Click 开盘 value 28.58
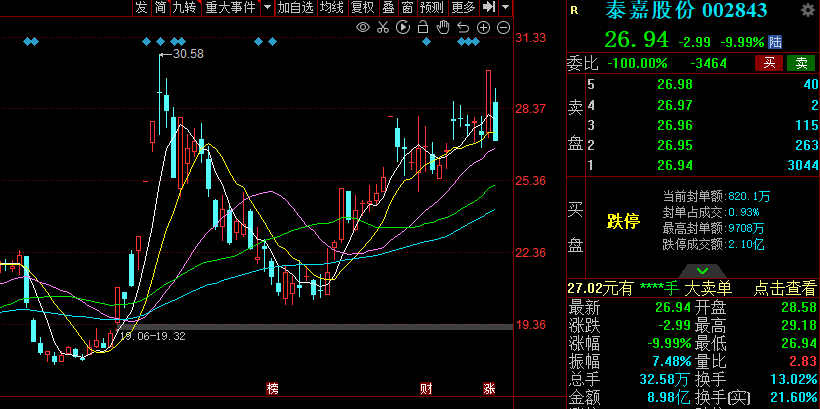This screenshot has height=409, width=820. (x=799, y=307)
